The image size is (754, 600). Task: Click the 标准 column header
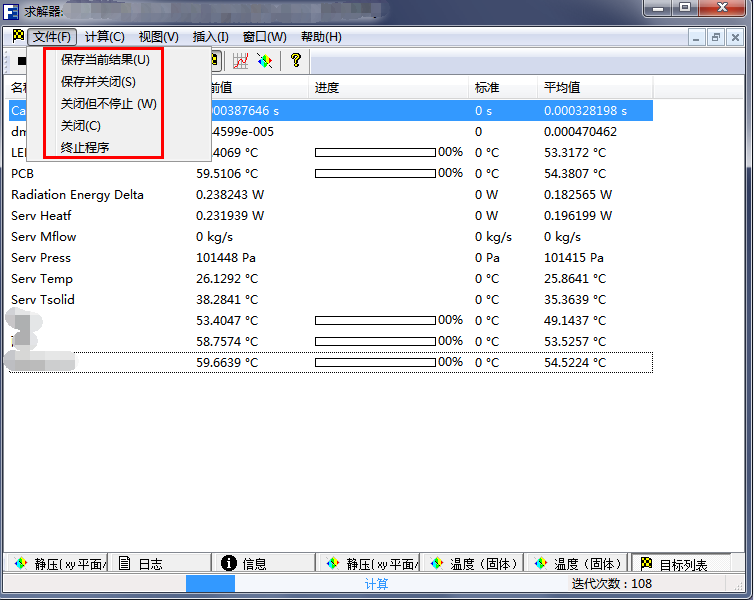coord(503,88)
